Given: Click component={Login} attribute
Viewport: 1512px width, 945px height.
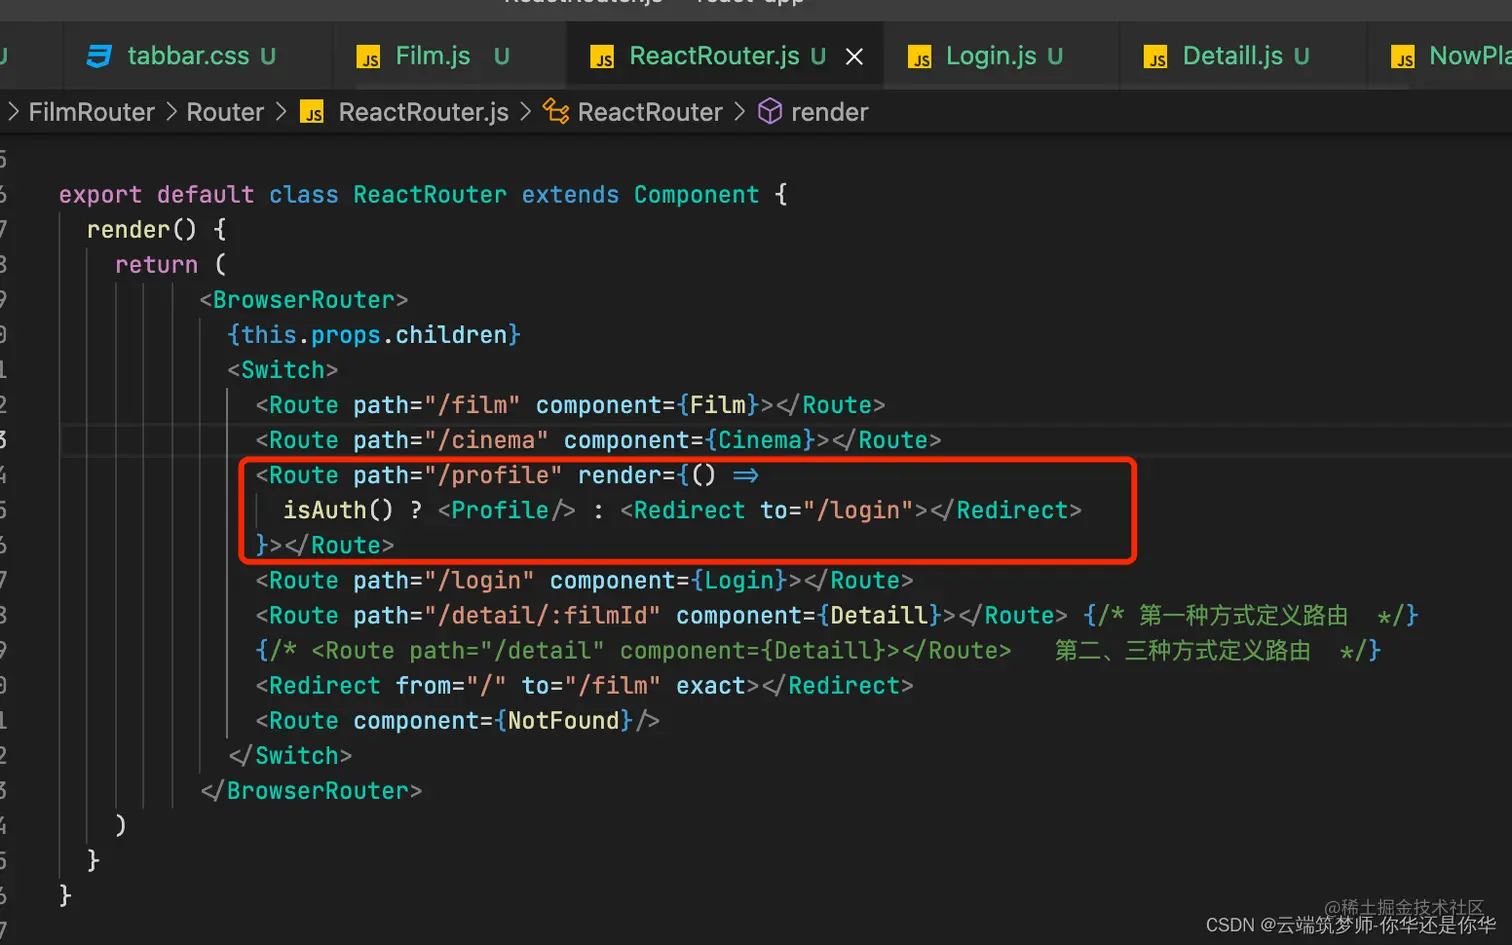Looking at the screenshot, I should point(669,581).
